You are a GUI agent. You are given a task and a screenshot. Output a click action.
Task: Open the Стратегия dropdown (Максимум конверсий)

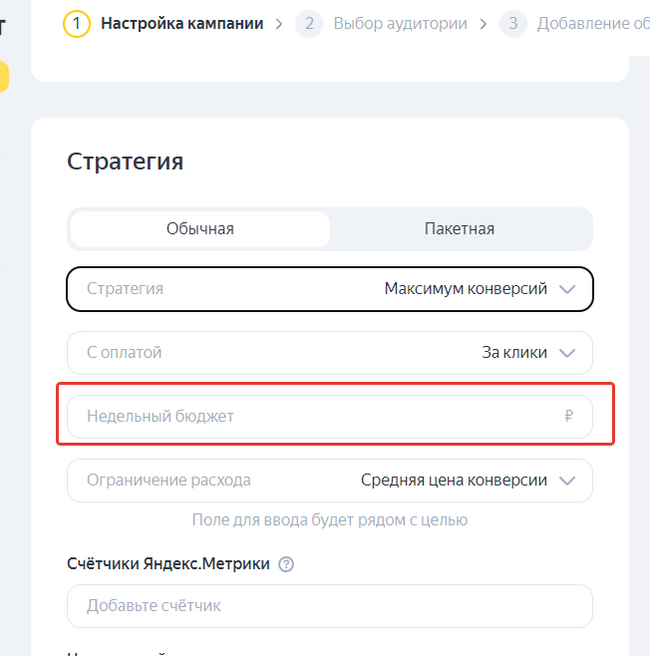329,289
